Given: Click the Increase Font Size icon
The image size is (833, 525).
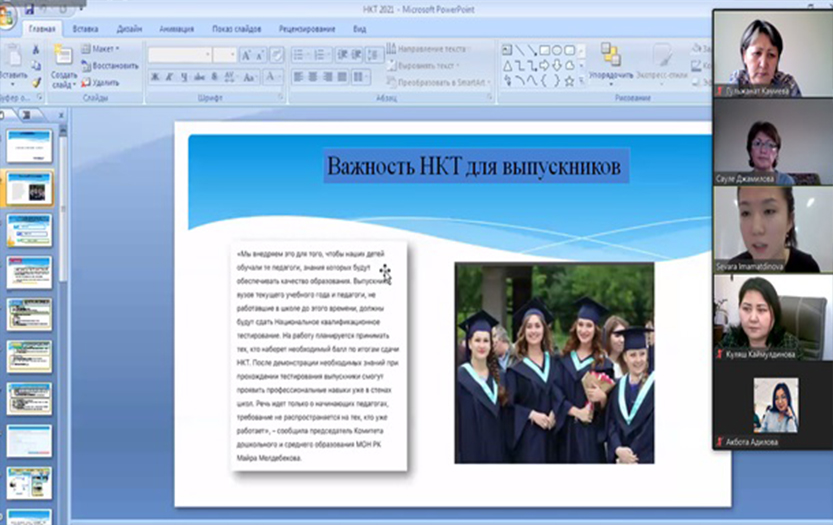Looking at the screenshot, I should (x=246, y=55).
